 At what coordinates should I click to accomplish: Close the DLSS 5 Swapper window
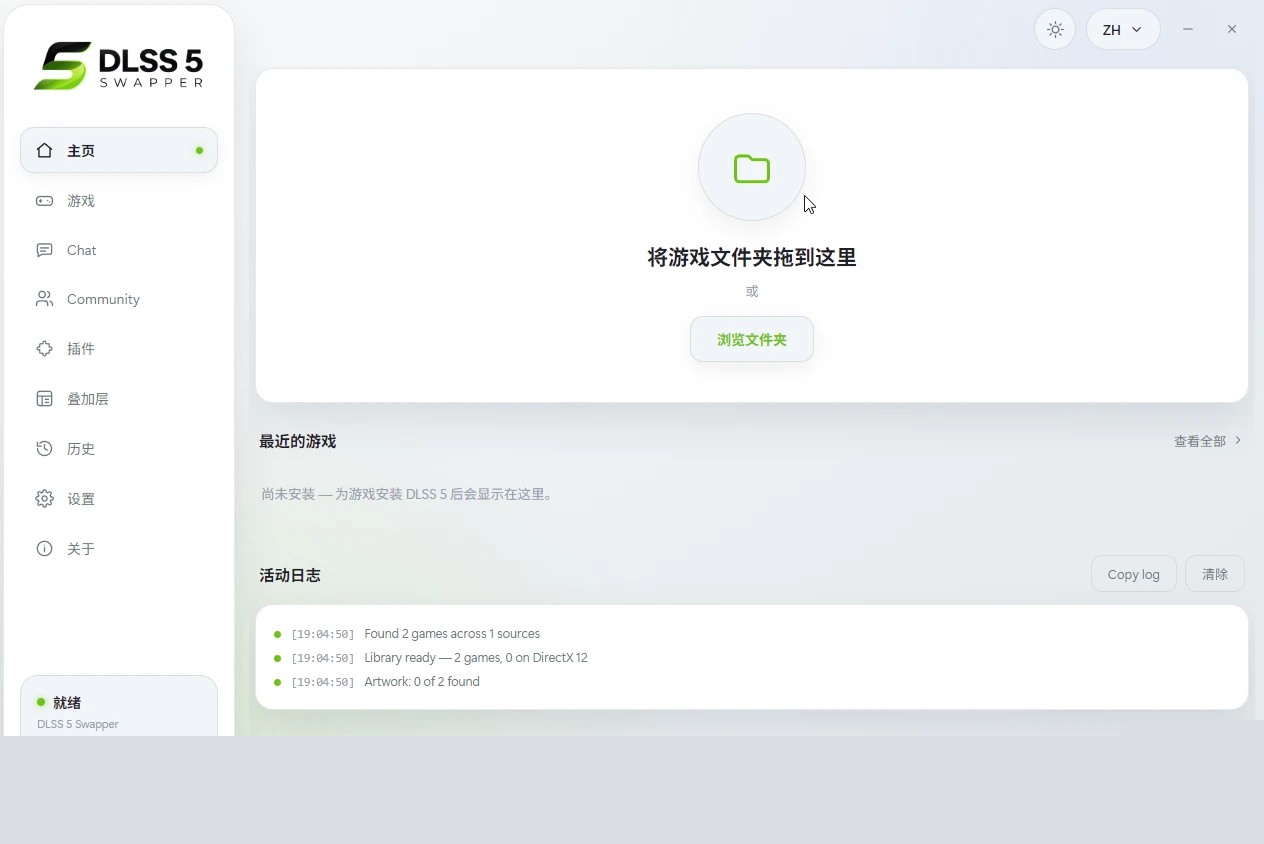click(x=1232, y=29)
